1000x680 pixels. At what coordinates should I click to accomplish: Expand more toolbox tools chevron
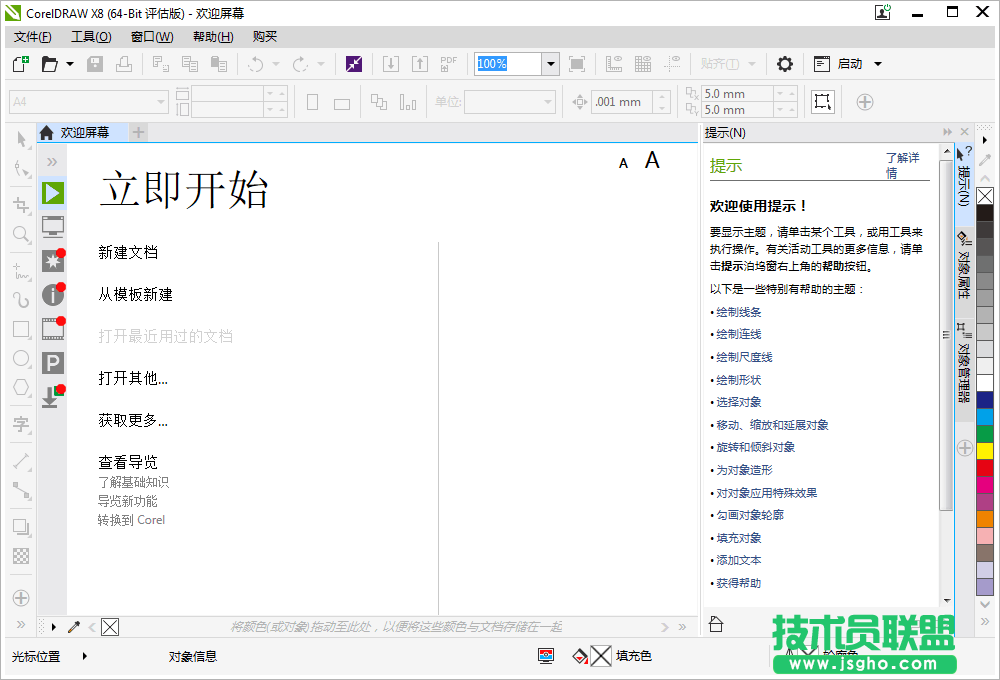pos(21,625)
